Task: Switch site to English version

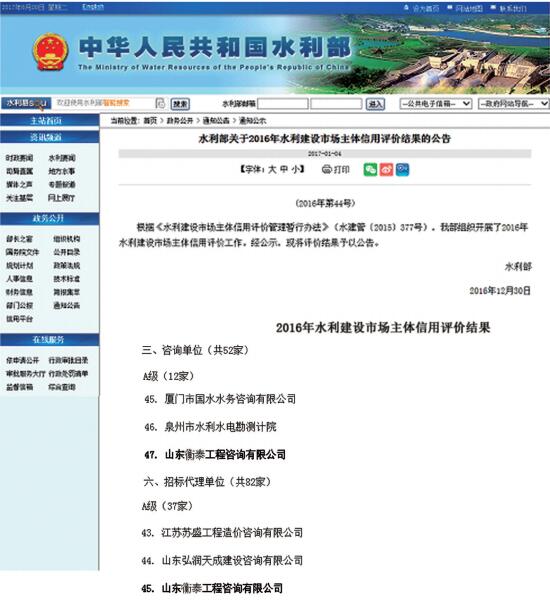Action: coord(93,7)
